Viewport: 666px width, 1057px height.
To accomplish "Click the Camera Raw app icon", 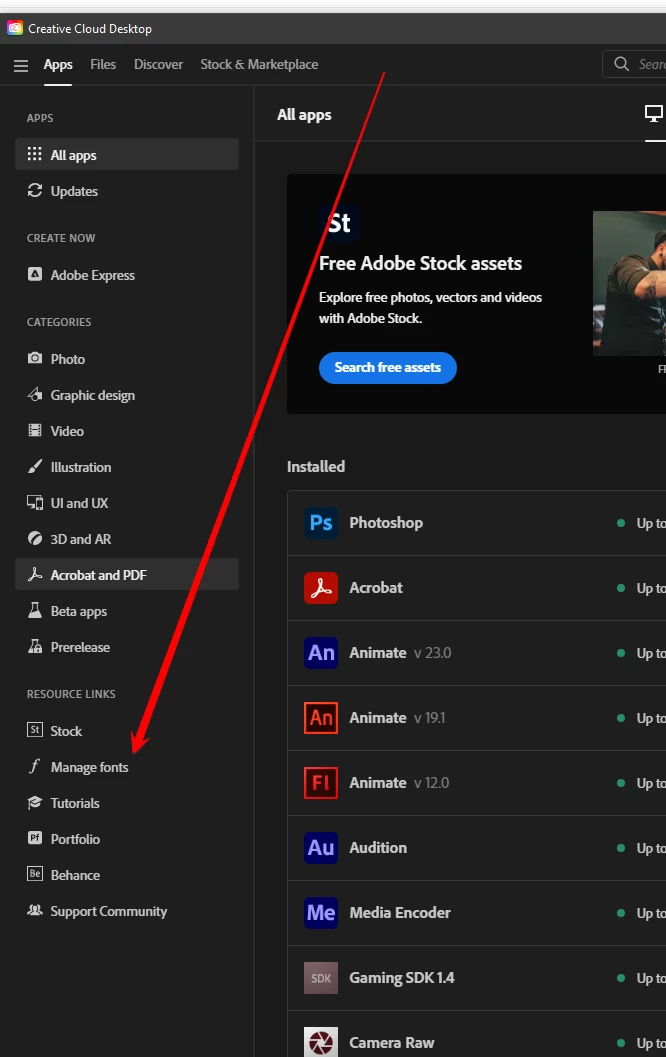I will pos(321,1042).
